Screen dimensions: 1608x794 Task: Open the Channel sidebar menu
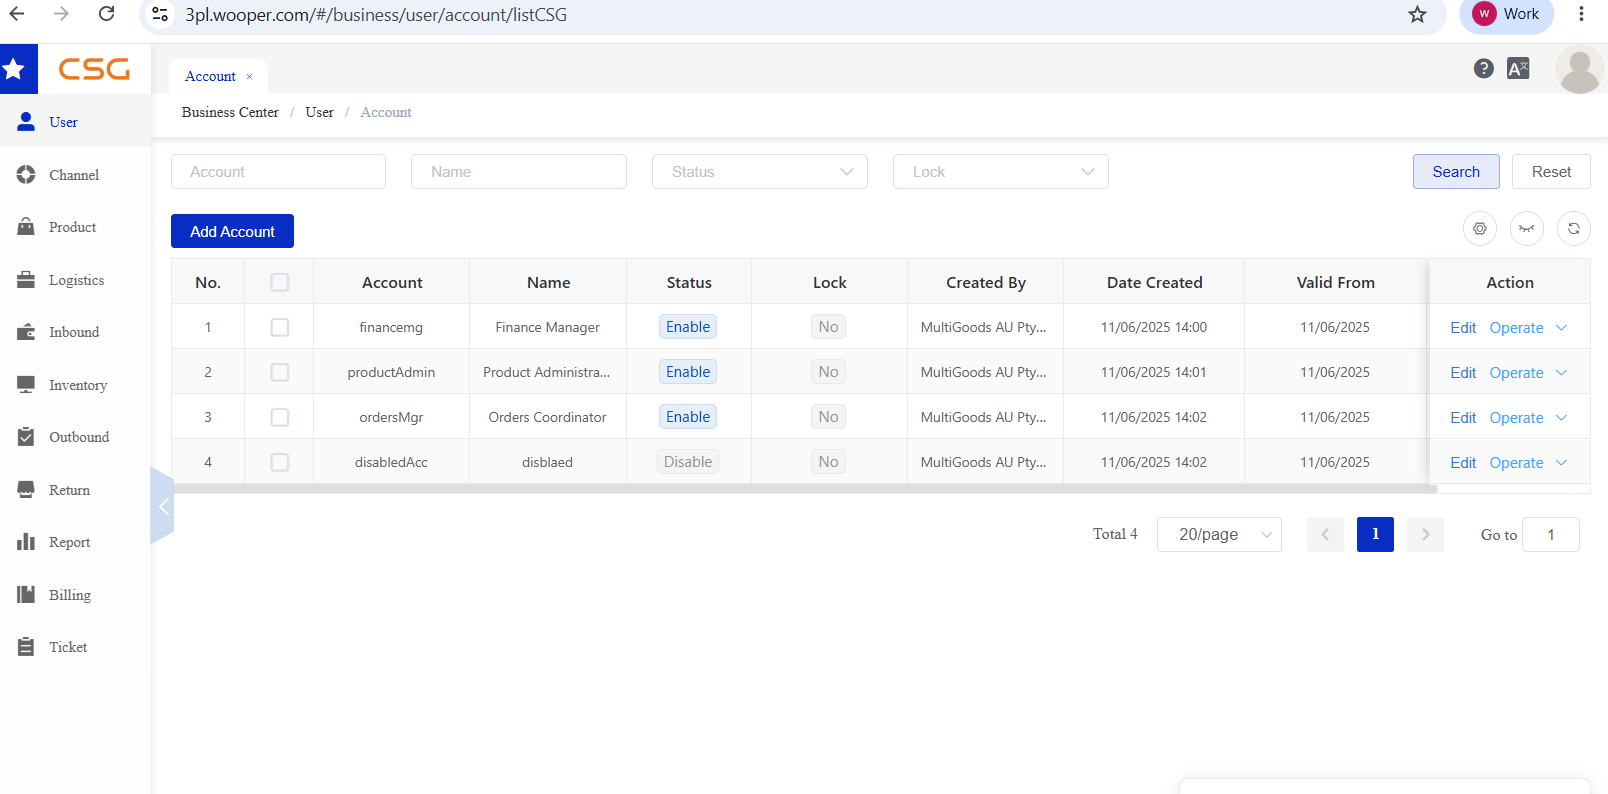75,175
